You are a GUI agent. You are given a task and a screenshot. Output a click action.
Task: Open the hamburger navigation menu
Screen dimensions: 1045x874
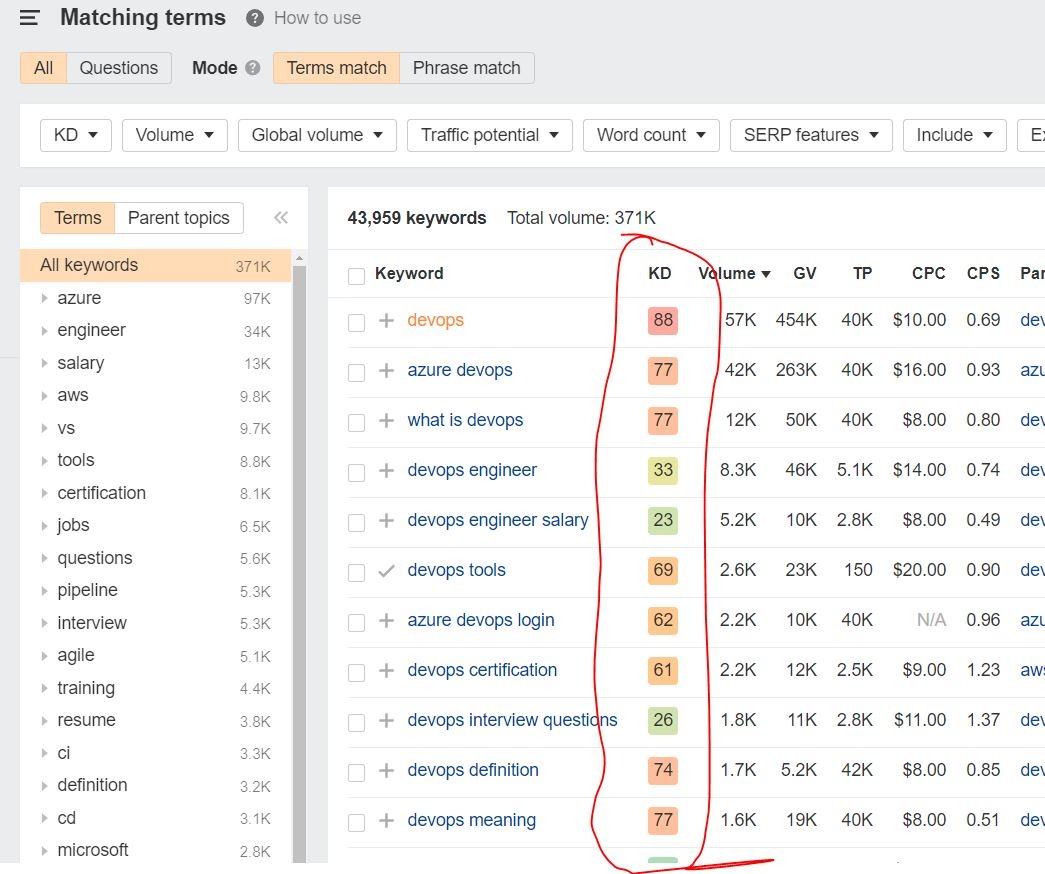click(x=29, y=17)
